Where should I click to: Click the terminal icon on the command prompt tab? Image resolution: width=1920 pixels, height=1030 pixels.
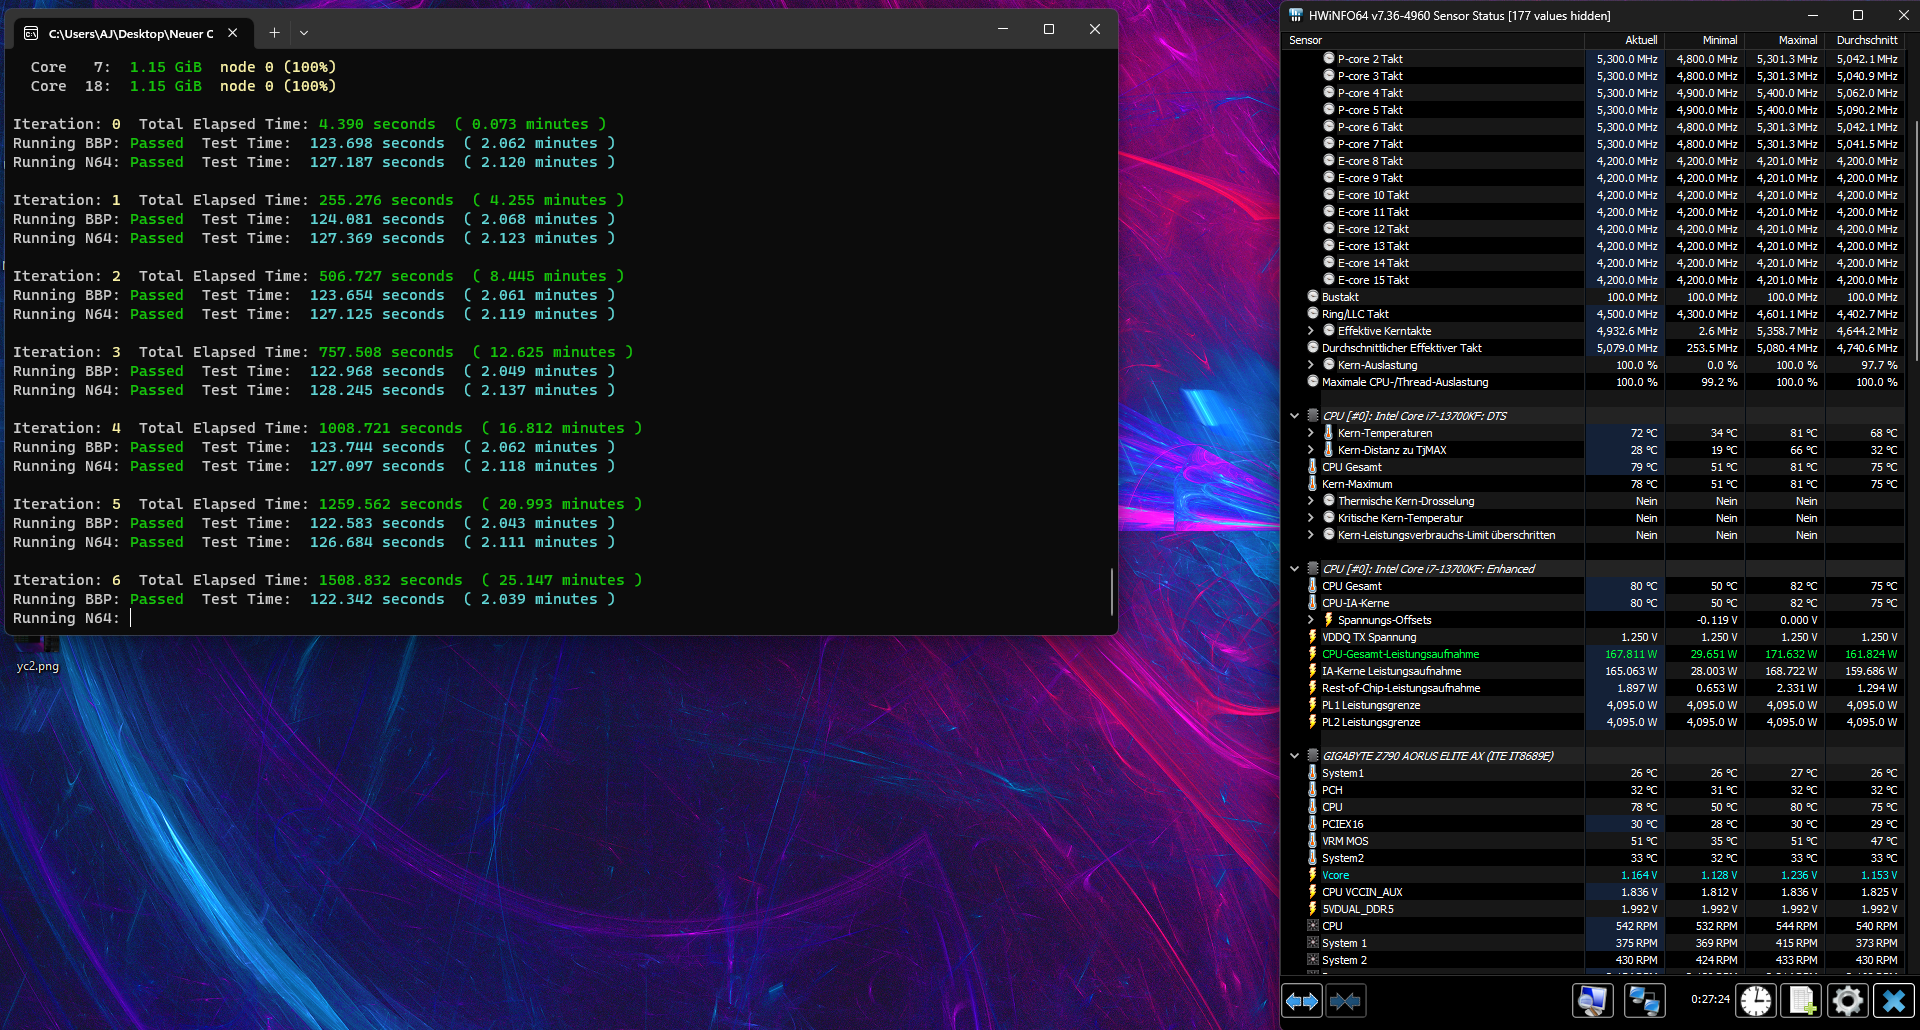31,33
